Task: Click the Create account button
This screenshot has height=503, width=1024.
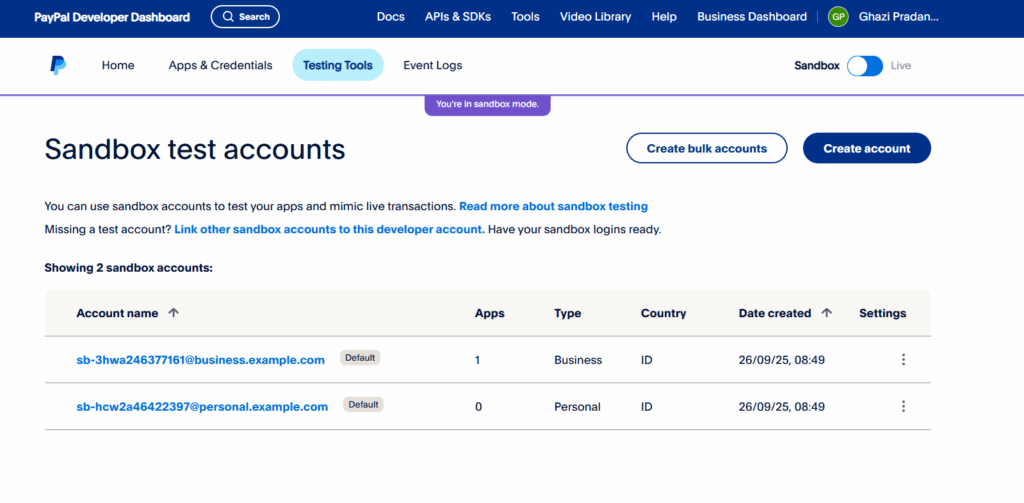Action: 867,148
